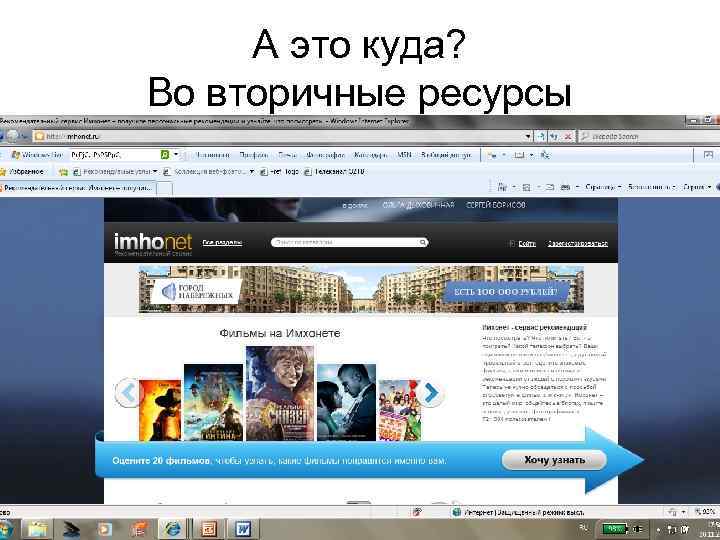
Task: Open the Page menu in the command bar
Action: click(x=603, y=187)
